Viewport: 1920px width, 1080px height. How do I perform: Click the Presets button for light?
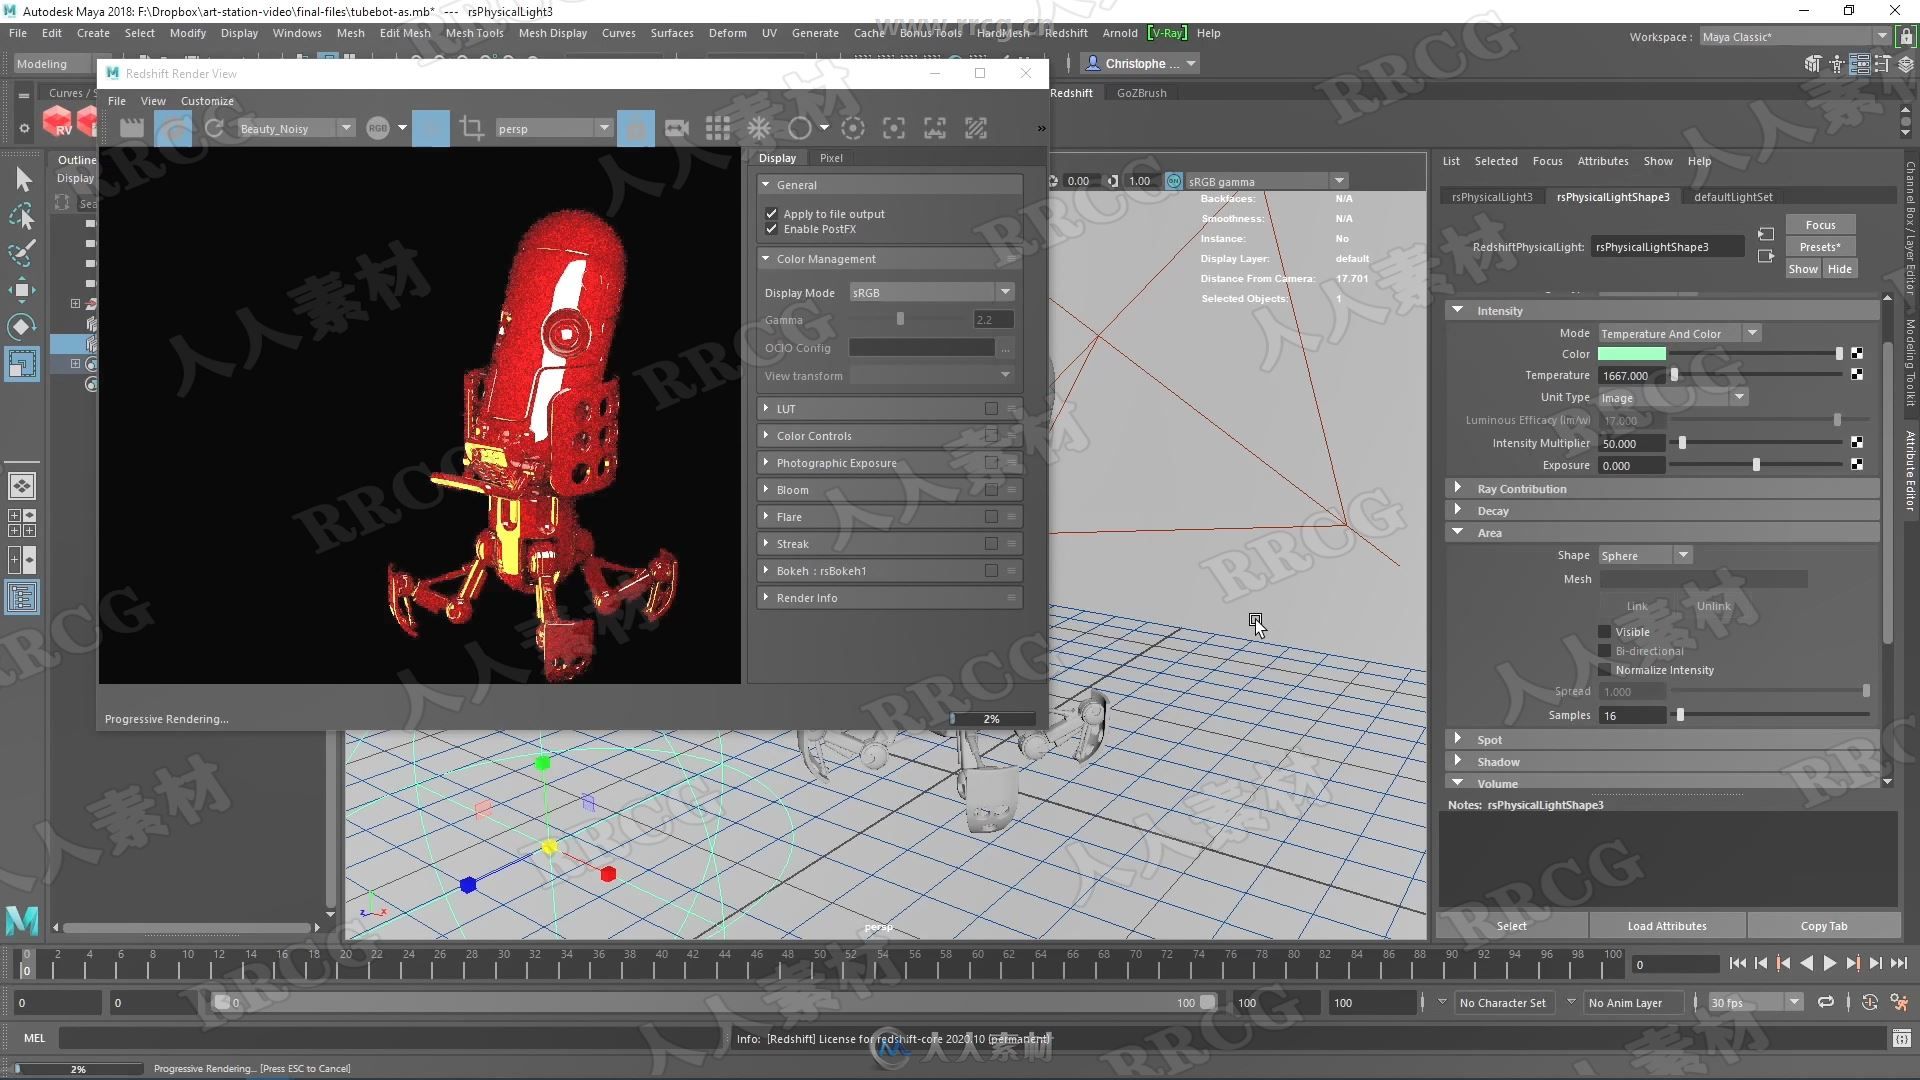pyautogui.click(x=1821, y=247)
